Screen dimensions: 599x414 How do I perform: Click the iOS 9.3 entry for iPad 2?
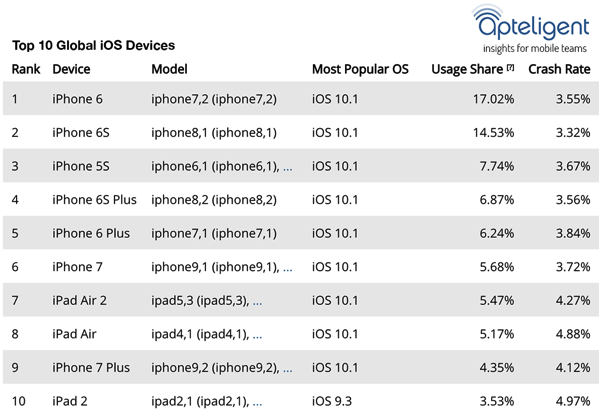[332, 401]
